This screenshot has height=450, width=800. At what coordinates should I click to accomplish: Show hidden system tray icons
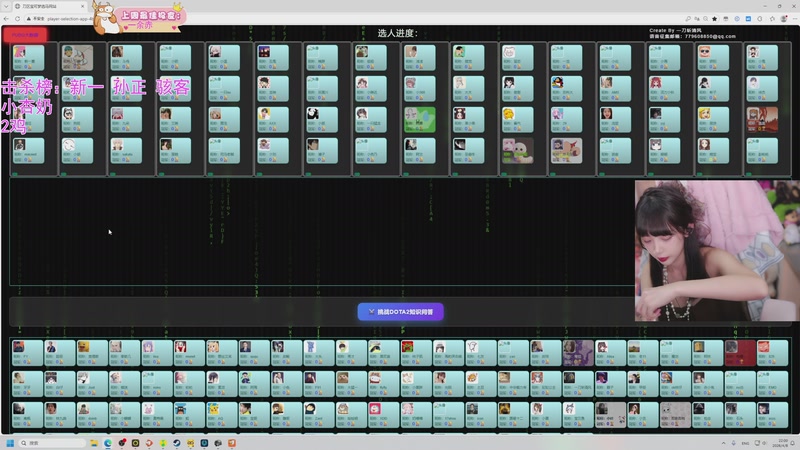click(x=723, y=443)
